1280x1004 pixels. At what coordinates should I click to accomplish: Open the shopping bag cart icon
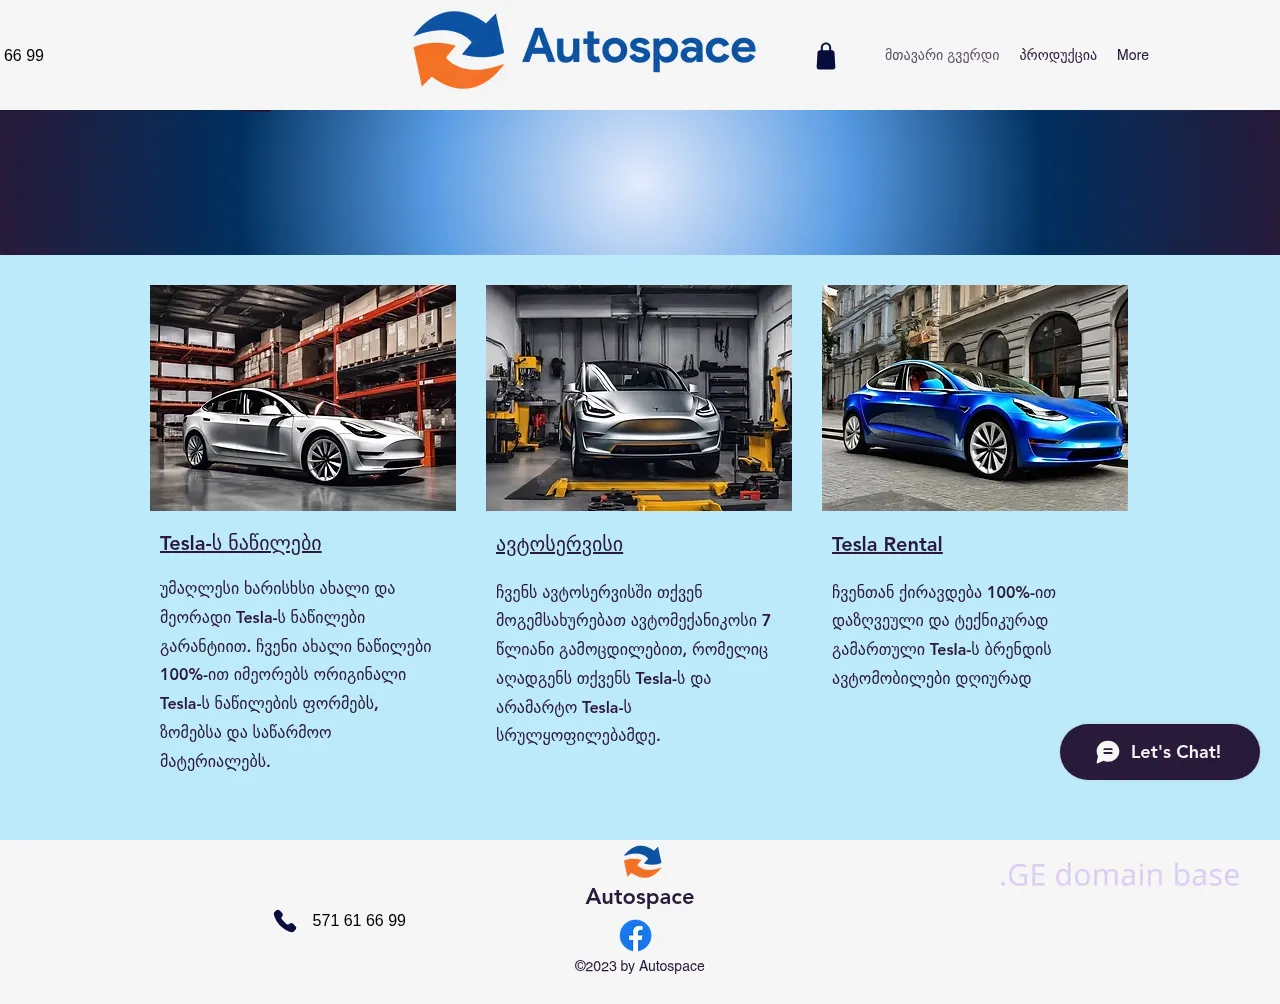pos(825,56)
